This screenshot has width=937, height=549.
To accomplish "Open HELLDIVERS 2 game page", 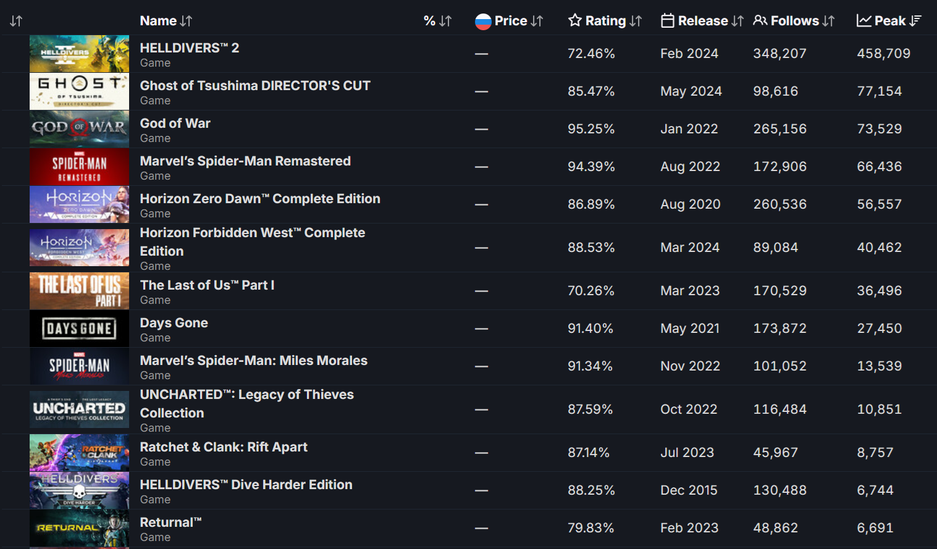I will 189,48.
